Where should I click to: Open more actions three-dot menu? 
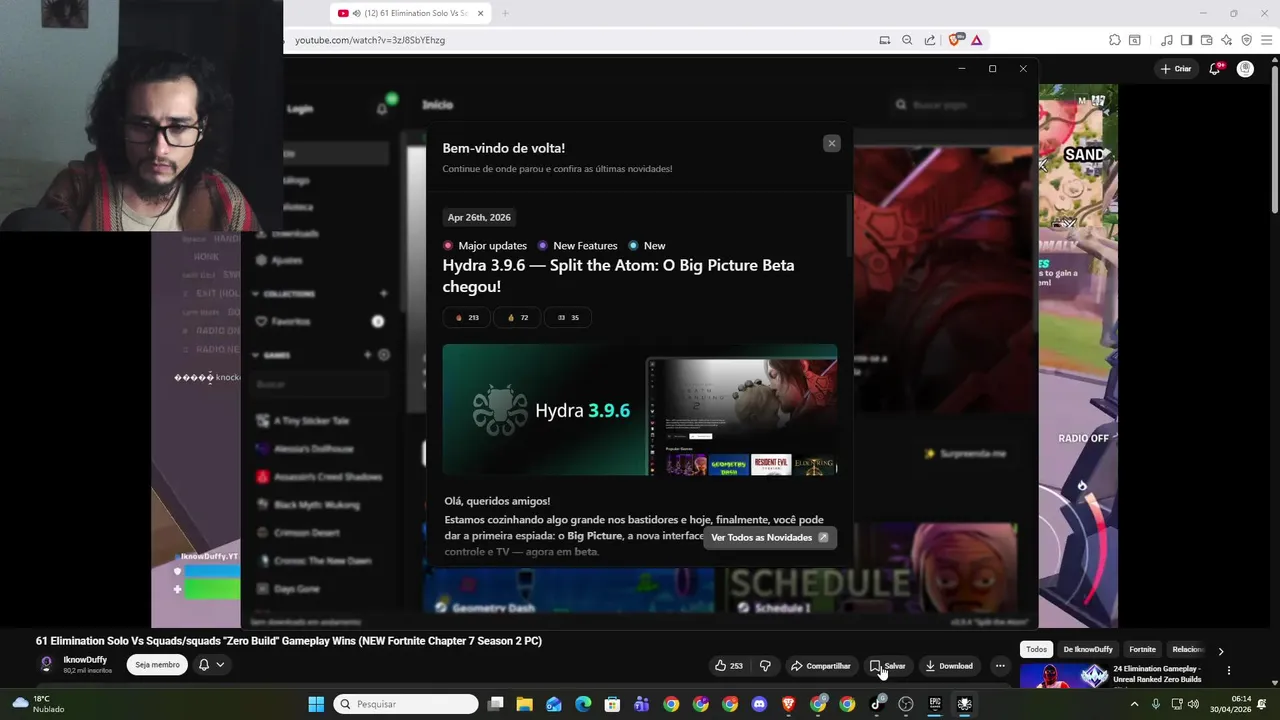click(x=1000, y=666)
